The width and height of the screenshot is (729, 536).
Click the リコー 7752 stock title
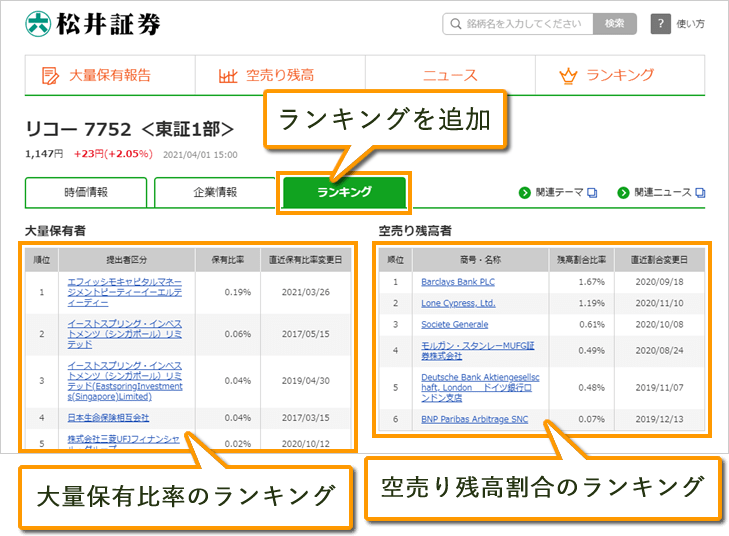(x=129, y=129)
